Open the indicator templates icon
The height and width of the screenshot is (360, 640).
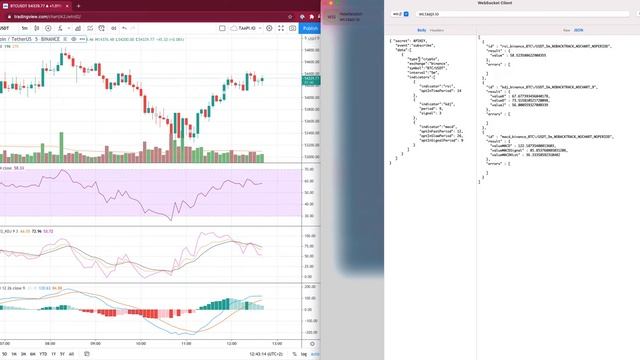(90, 28)
